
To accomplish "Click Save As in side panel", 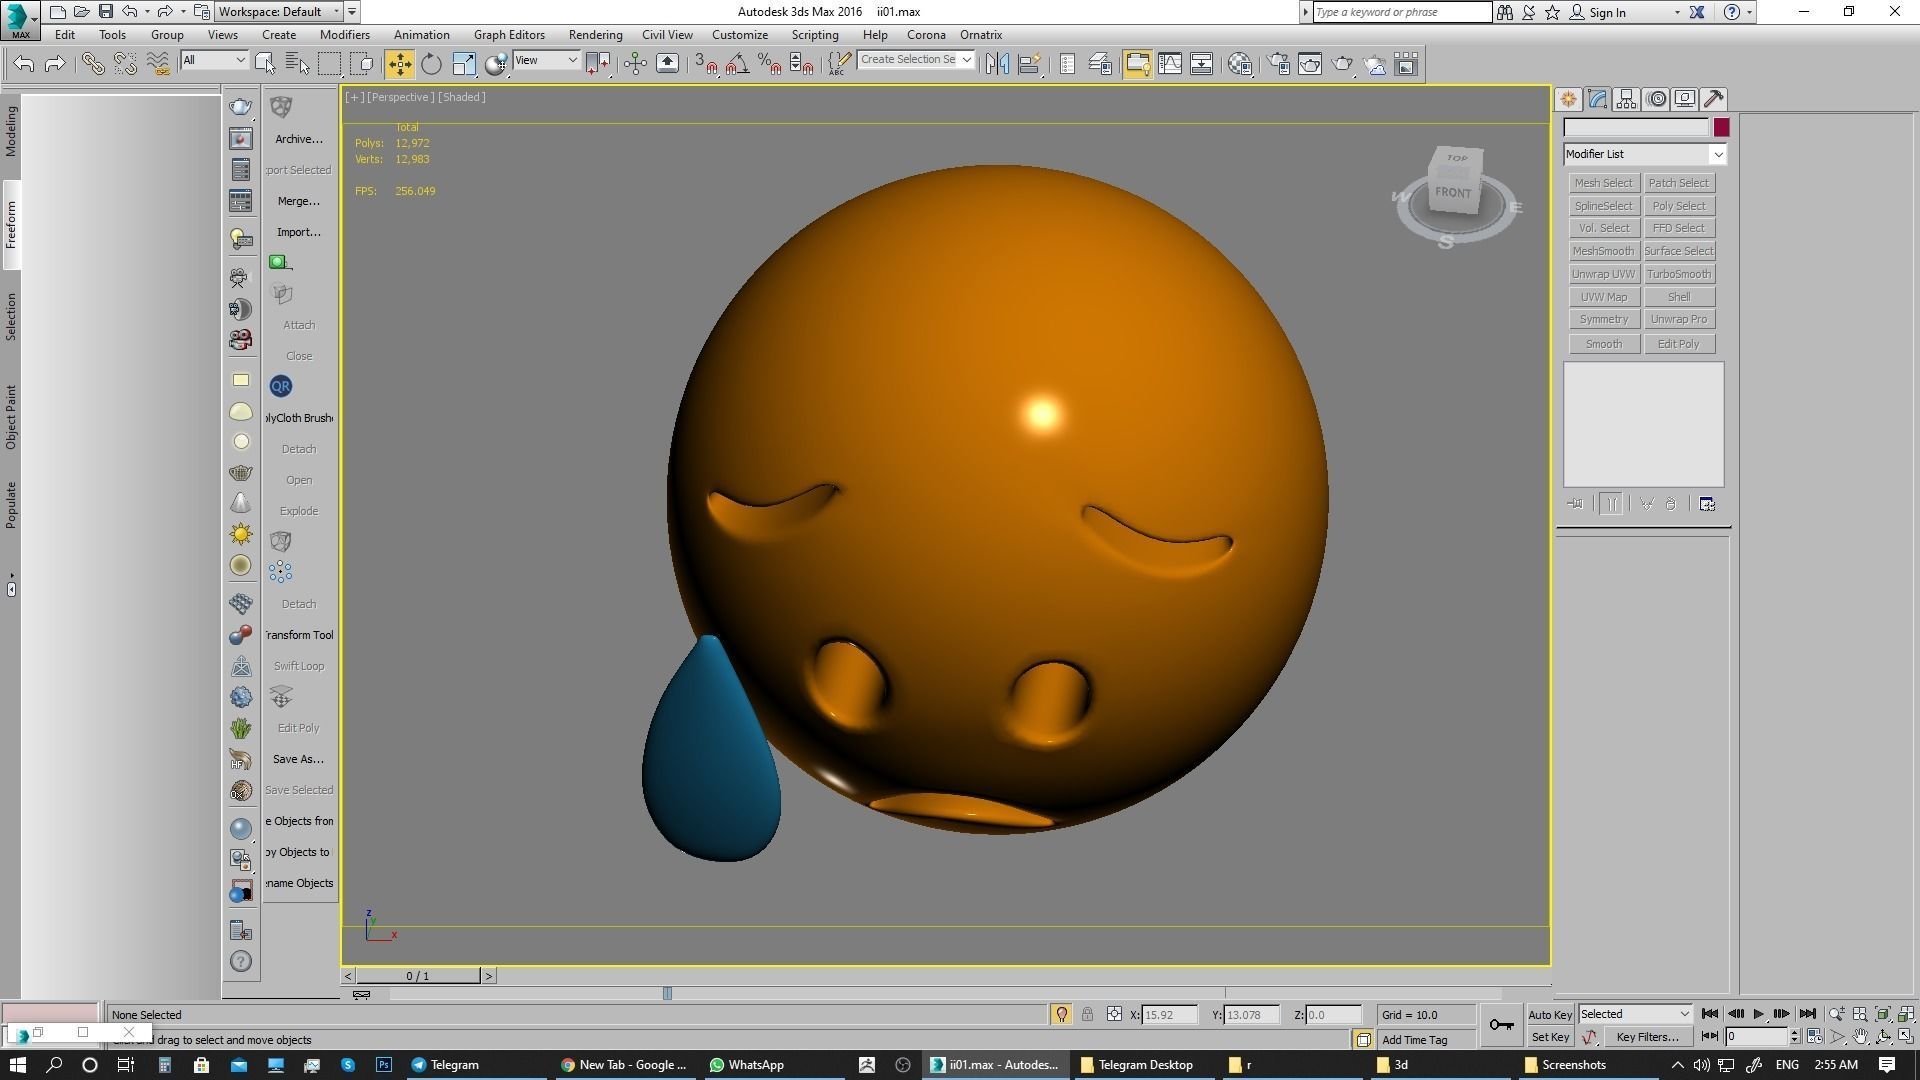I will [x=298, y=759].
